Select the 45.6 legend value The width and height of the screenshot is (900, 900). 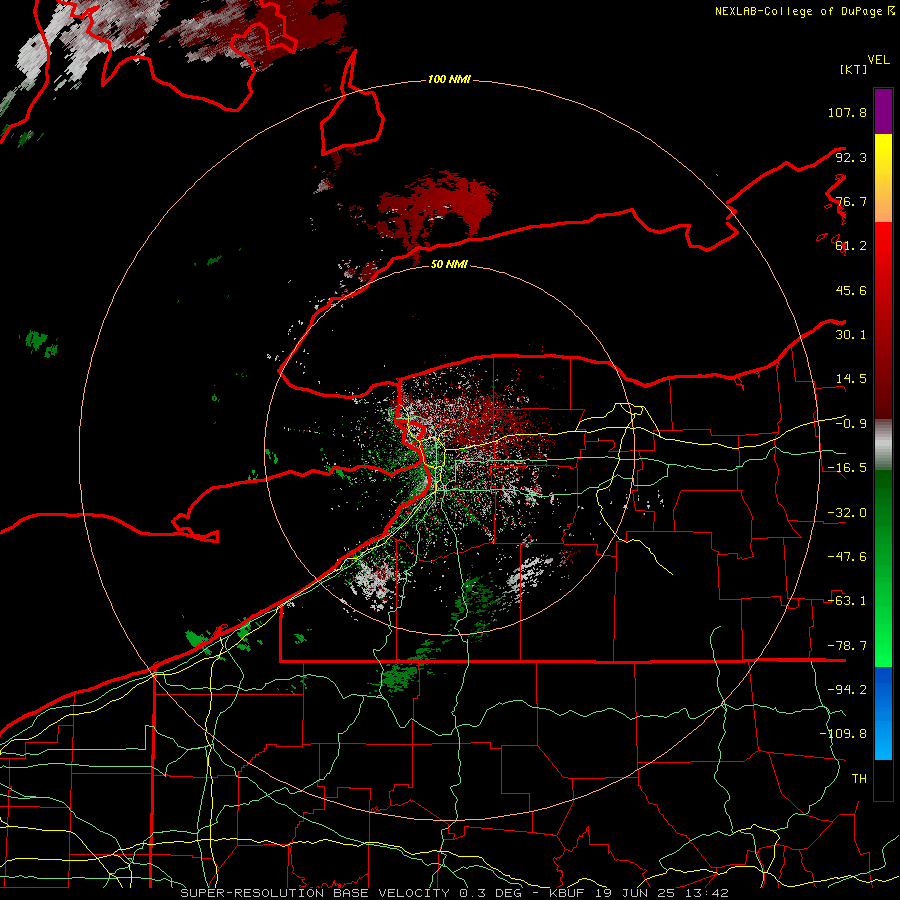[x=851, y=290]
